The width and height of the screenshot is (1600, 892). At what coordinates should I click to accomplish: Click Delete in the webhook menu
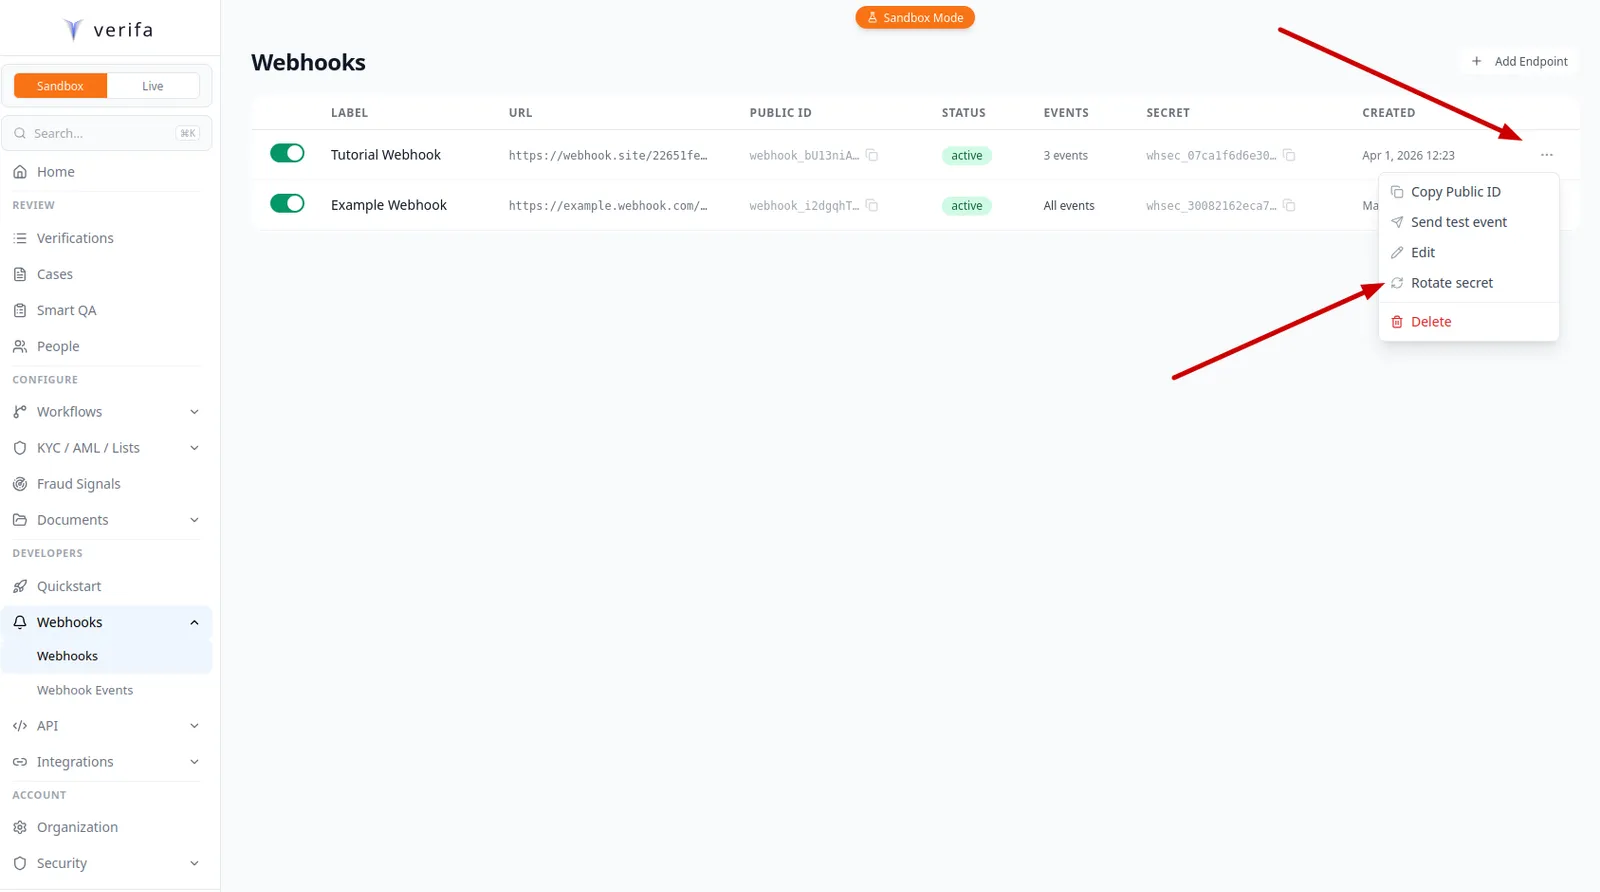[1468, 322]
